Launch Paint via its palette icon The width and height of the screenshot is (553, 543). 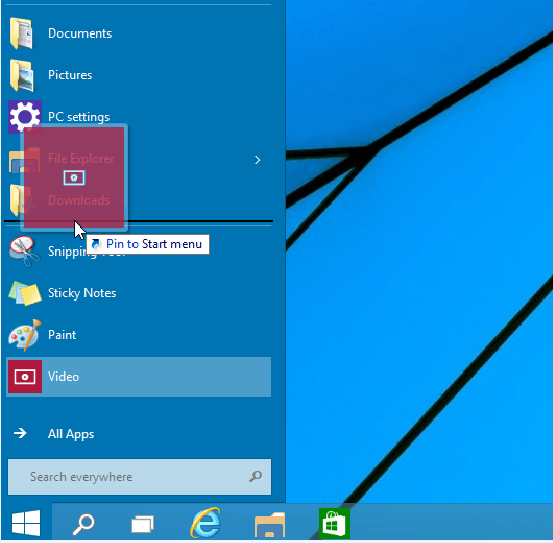point(25,335)
